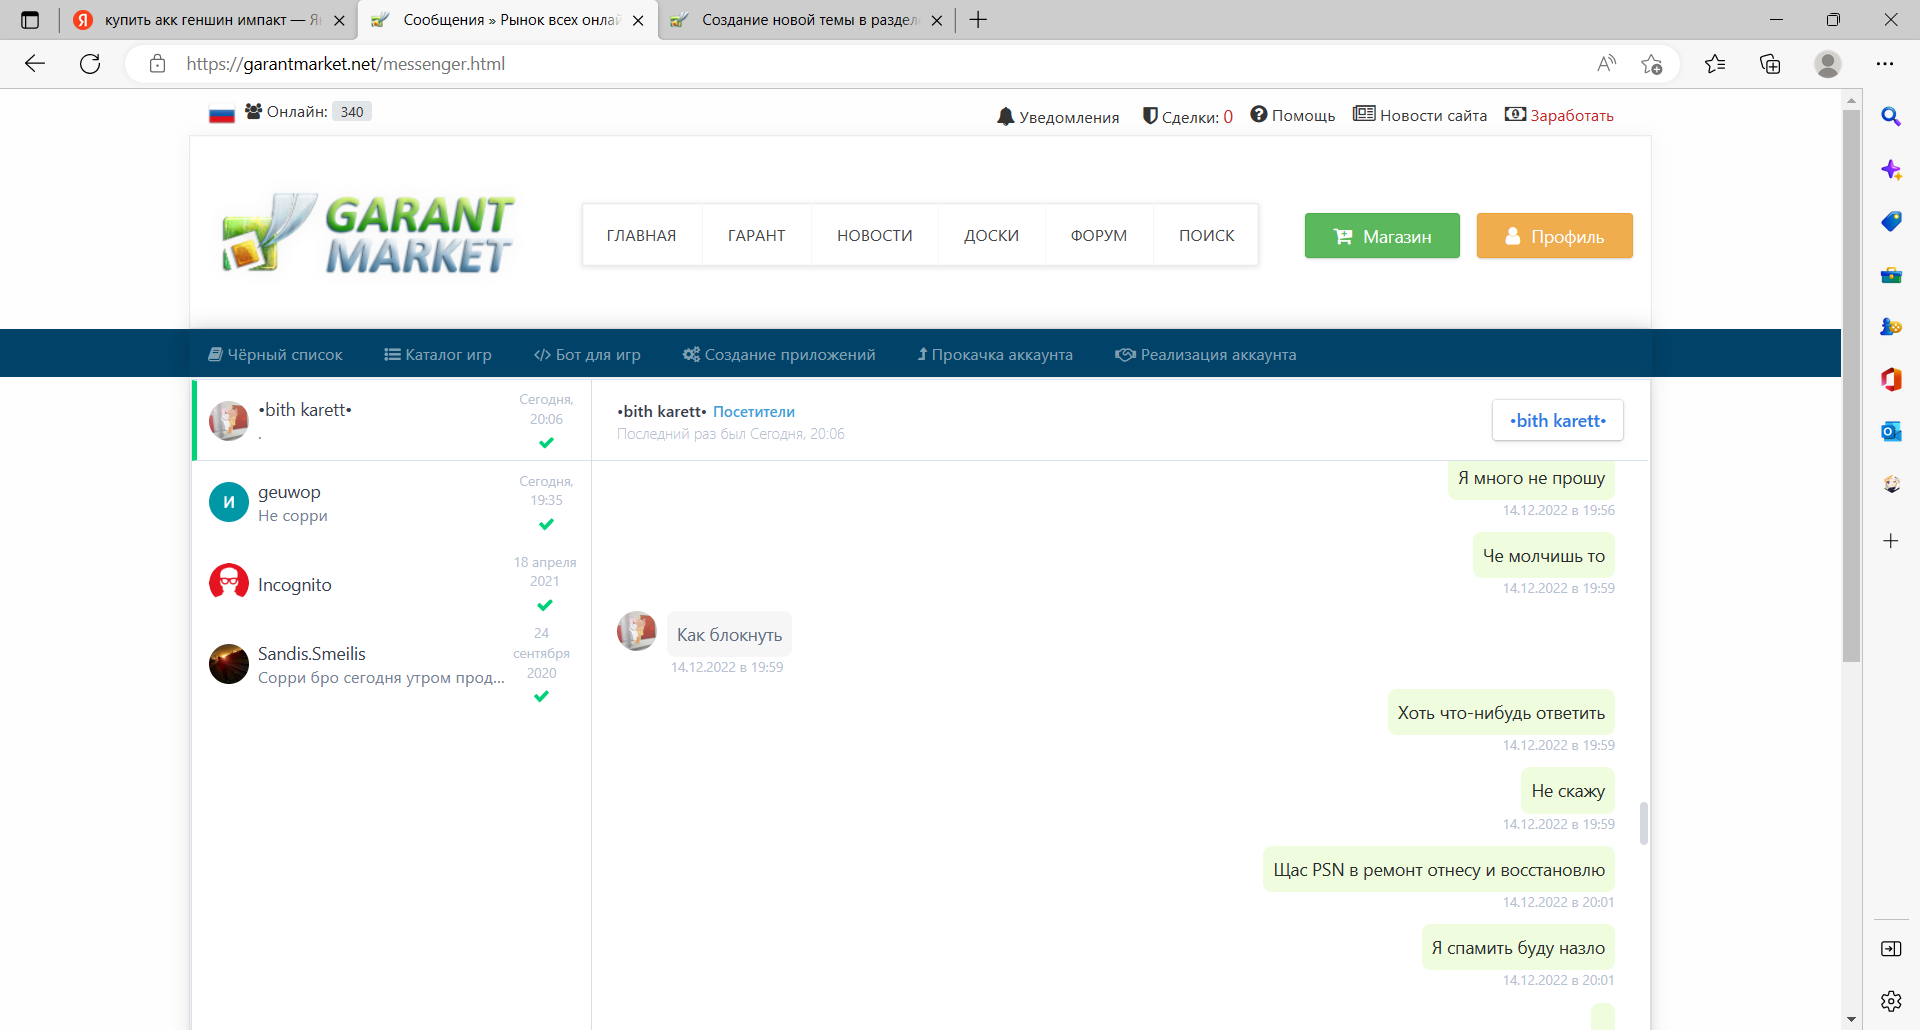
Task: Open Реализация аккаунта link
Action: tap(1206, 354)
